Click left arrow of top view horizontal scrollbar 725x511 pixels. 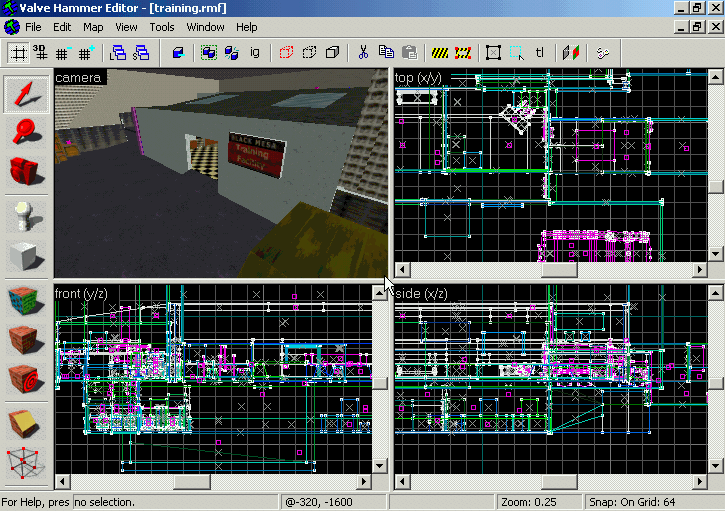(402, 270)
